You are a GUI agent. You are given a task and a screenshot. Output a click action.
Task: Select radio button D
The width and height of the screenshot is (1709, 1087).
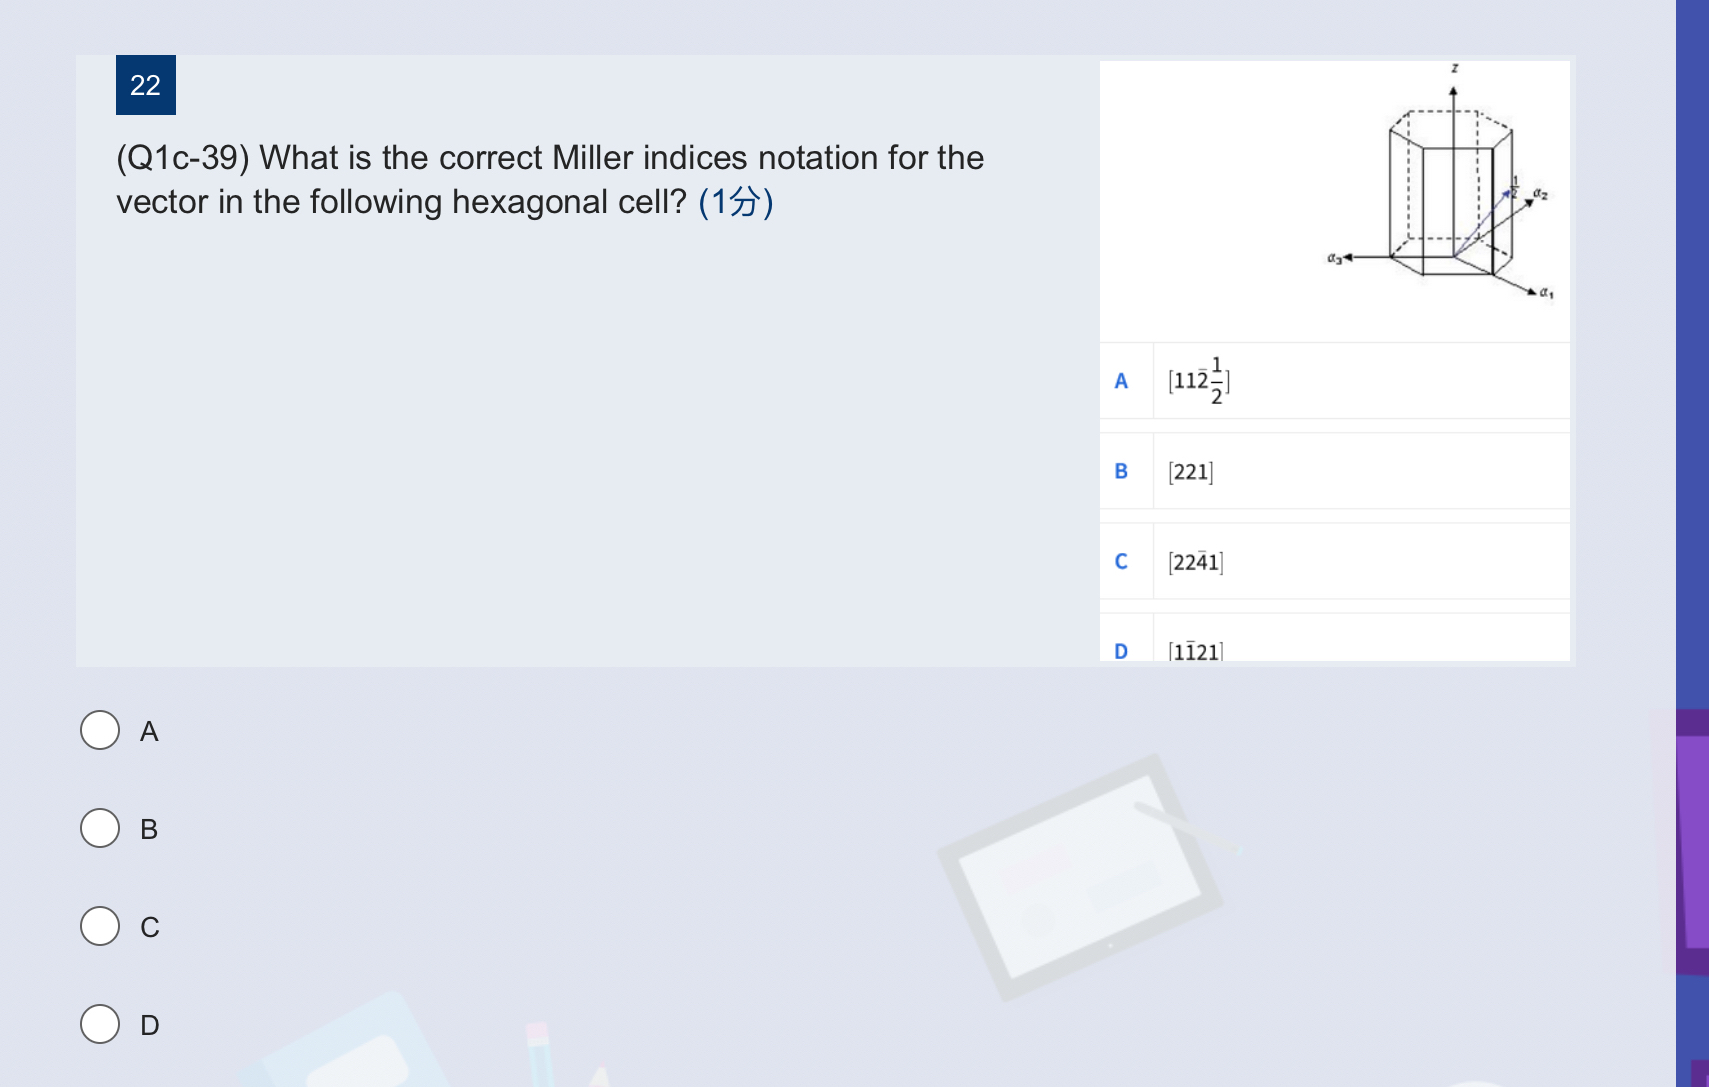(100, 1023)
